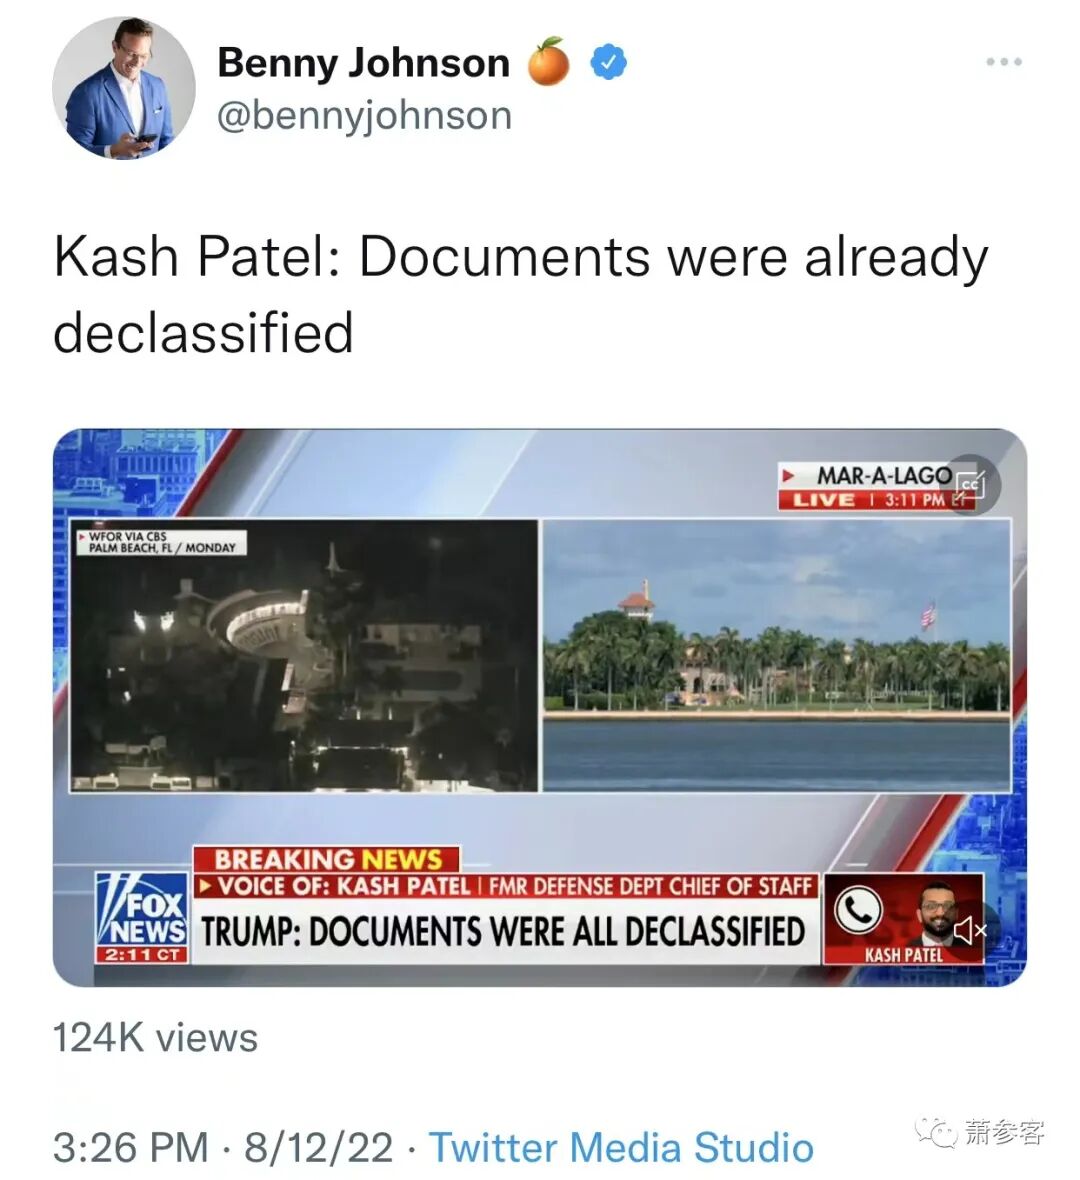Click the nighttime aerial footage panel
This screenshot has height=1180, width=1080.
(304, 655)
